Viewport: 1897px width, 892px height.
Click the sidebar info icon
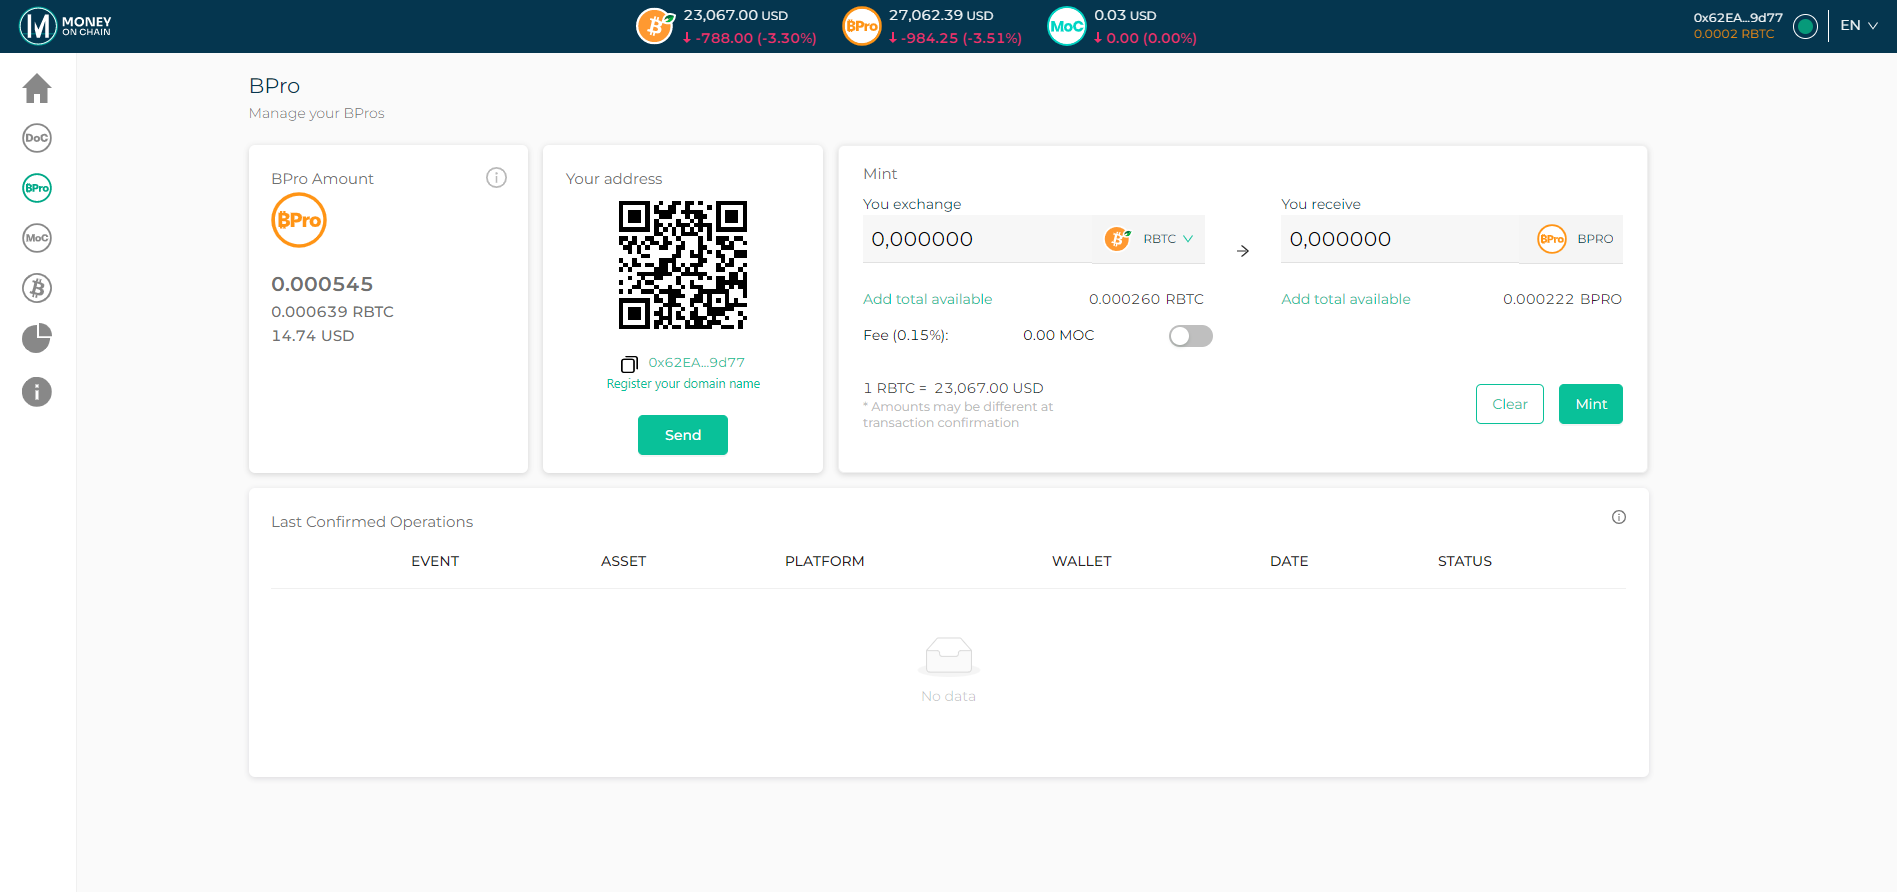tap(37, 392)
